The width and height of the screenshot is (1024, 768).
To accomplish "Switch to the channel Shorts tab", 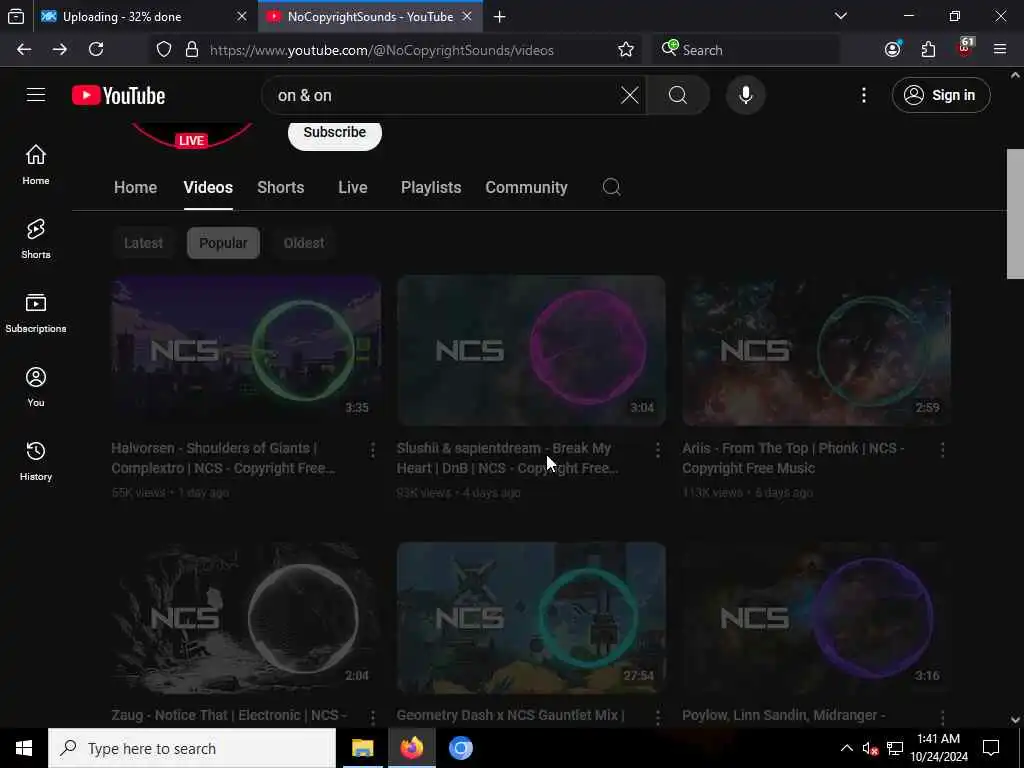I will (281, 187).
